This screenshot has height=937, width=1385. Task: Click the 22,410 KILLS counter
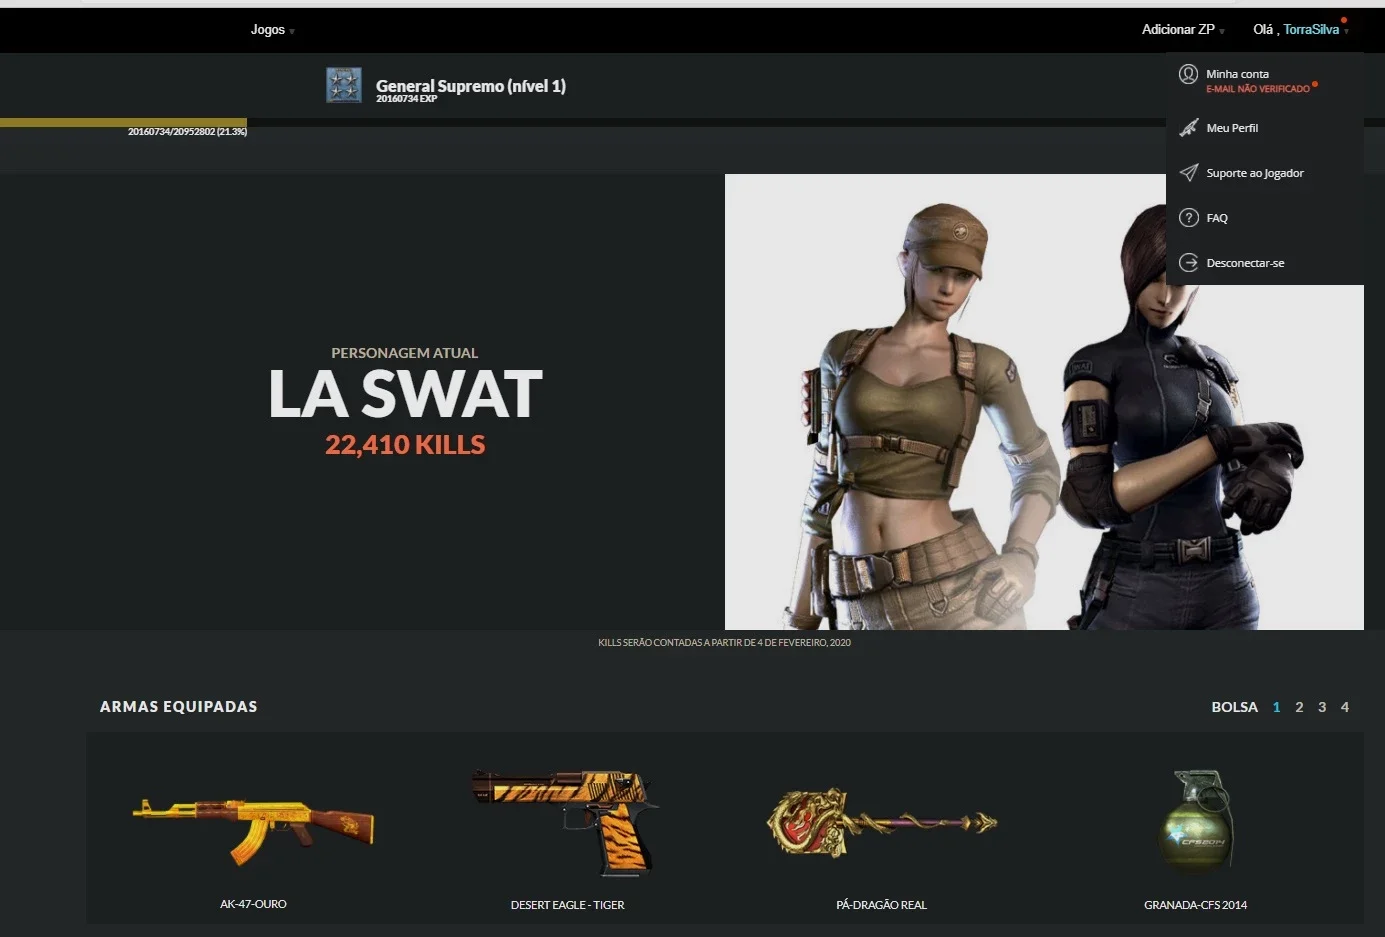coord(405,445)
